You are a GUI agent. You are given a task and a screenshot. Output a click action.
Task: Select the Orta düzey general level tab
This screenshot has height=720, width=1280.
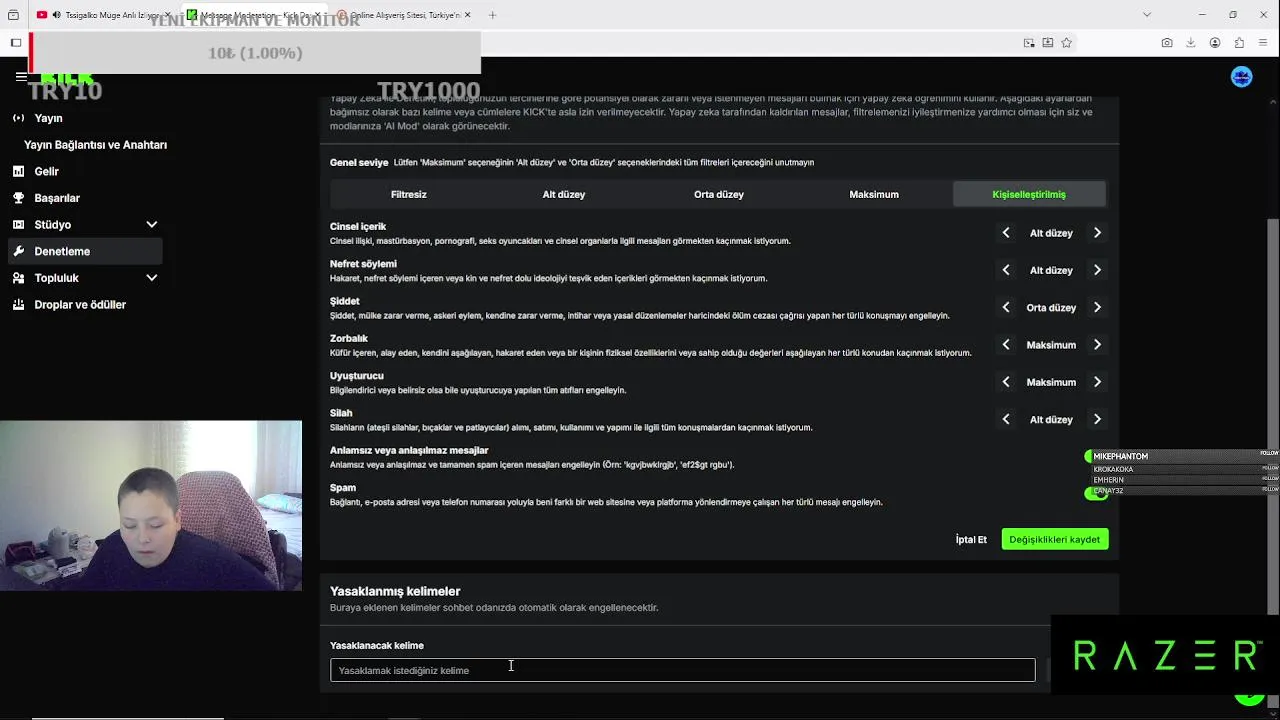719,194
